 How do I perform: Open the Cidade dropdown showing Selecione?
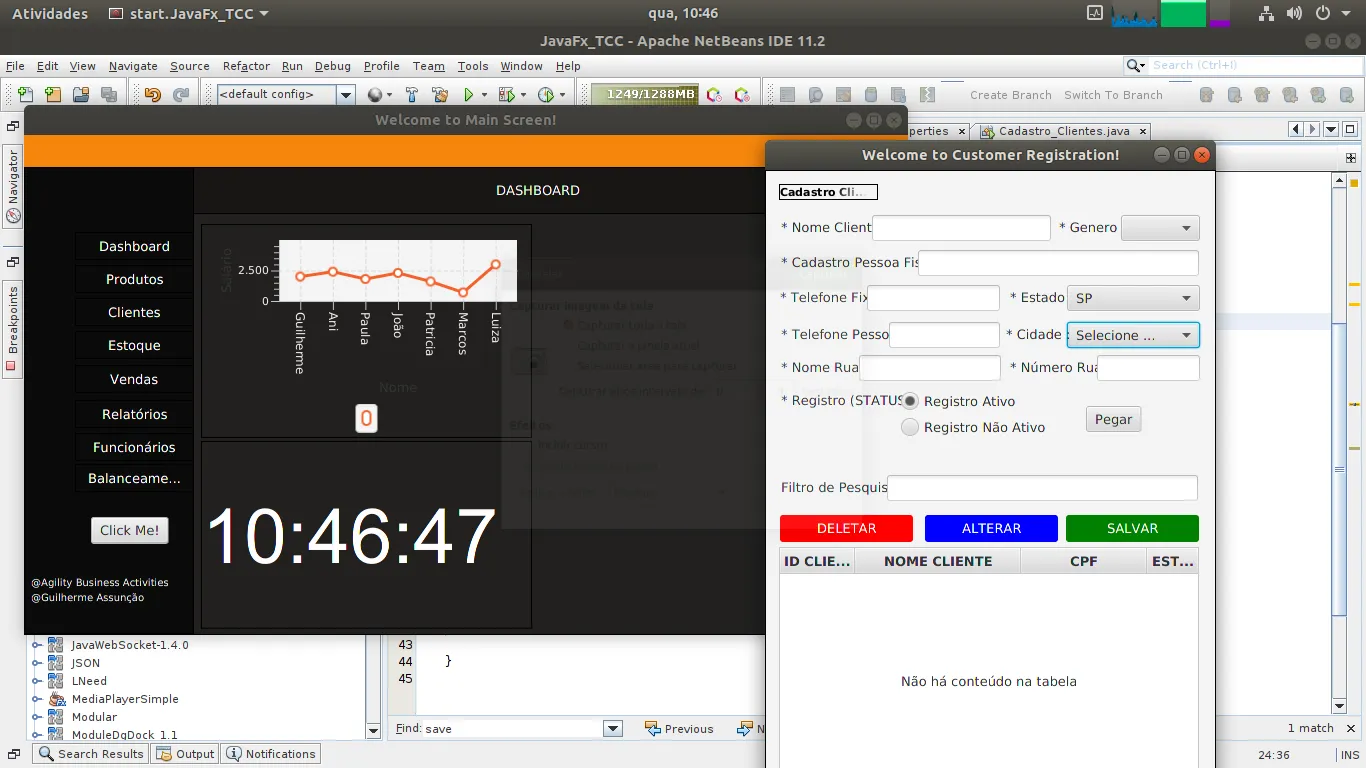tap(1133, 335)
